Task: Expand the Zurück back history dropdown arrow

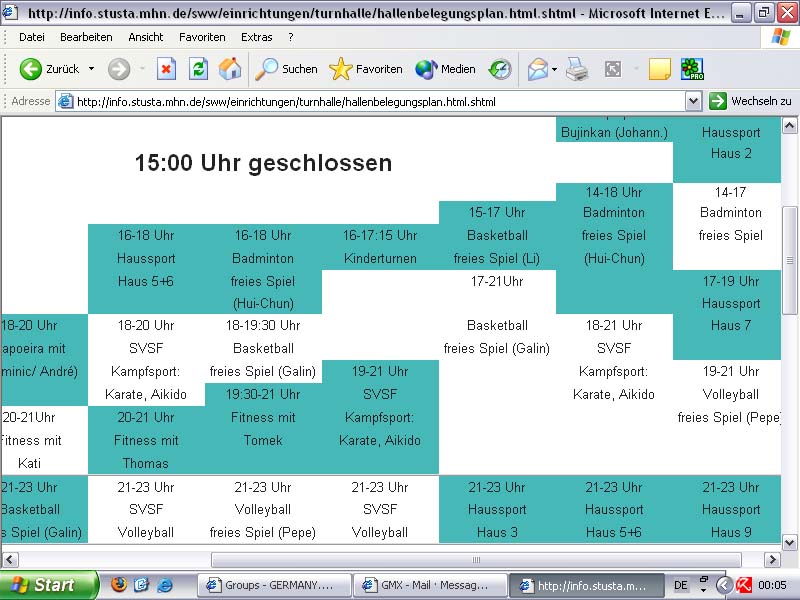Action: pos(91,68)
